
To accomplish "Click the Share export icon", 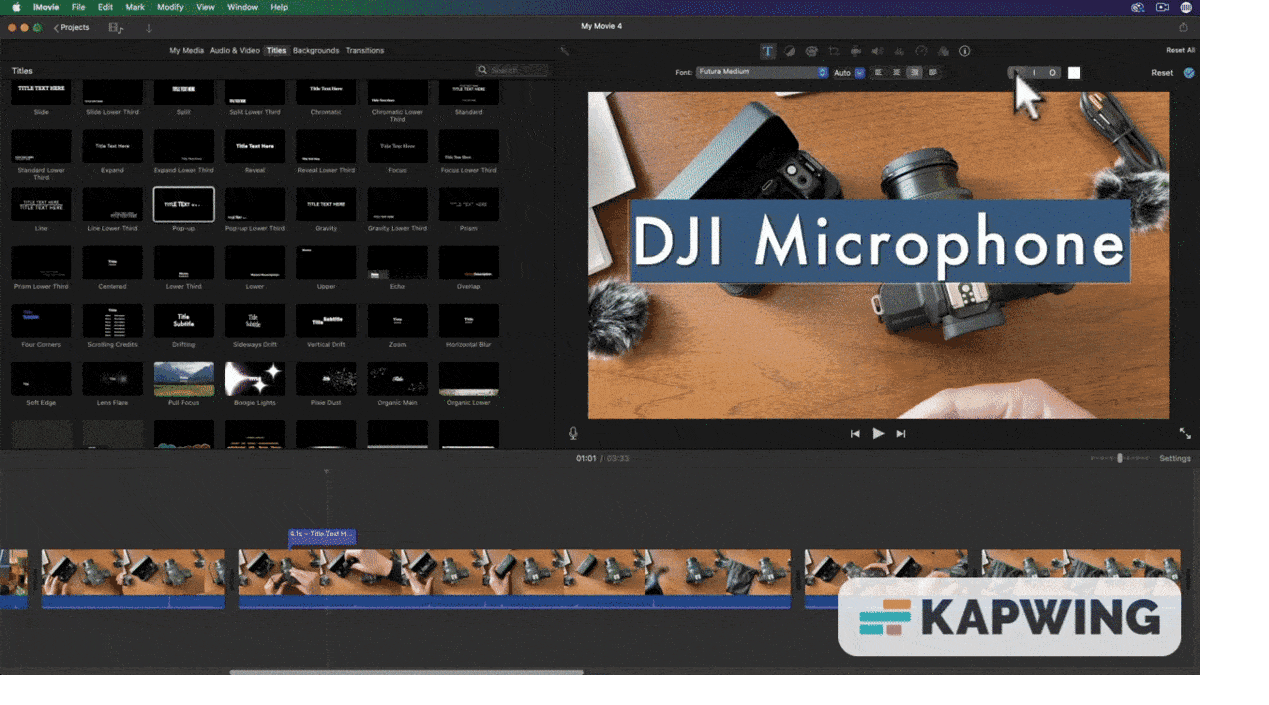I will click(1184, 27).
